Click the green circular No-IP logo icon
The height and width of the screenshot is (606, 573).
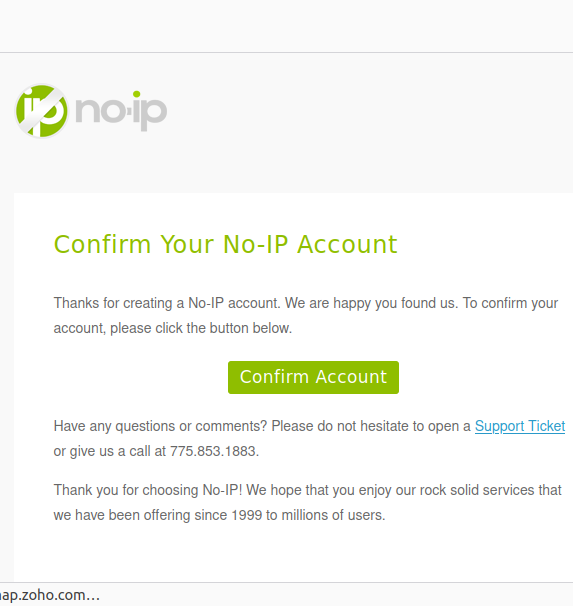tap(41, 111)
